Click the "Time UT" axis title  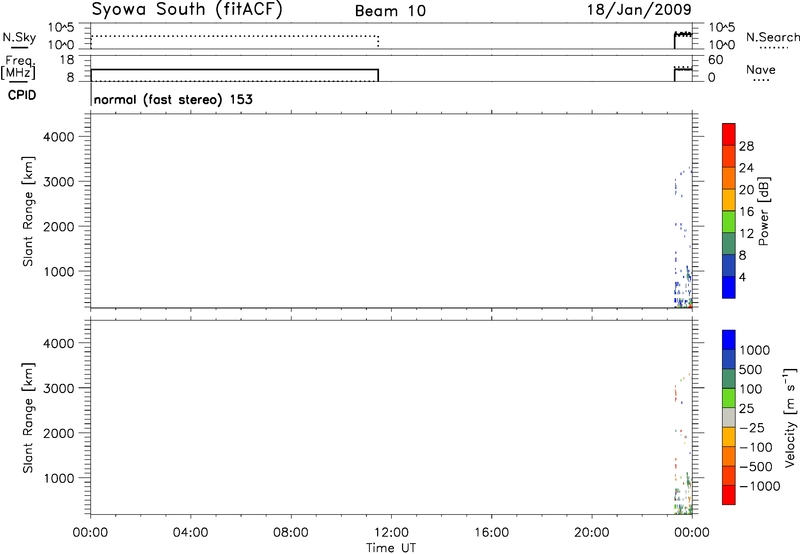[x=391, y=548]
